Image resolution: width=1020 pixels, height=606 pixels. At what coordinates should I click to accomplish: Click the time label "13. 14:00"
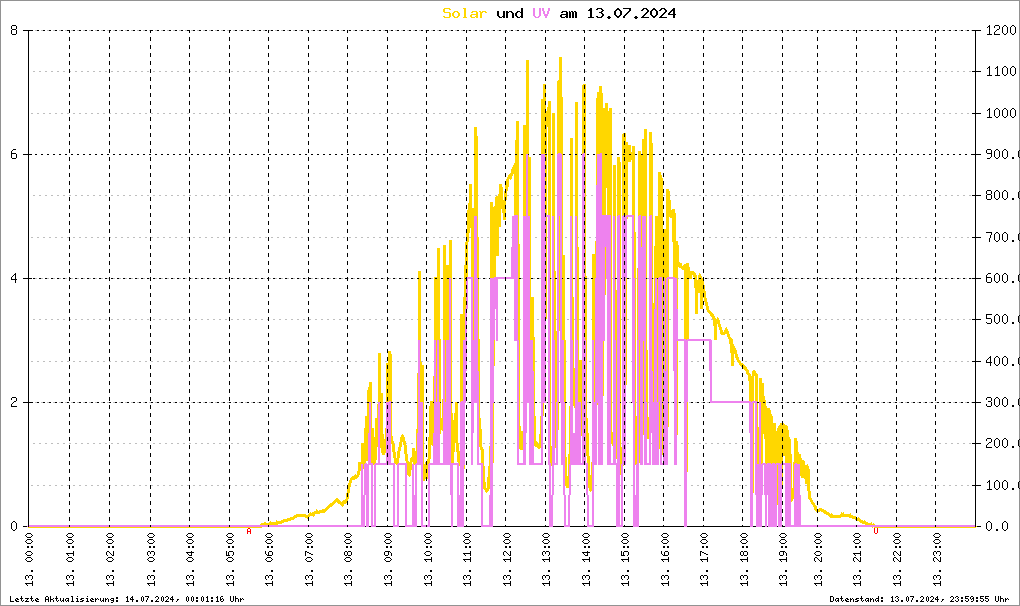[x=586, y=559]
